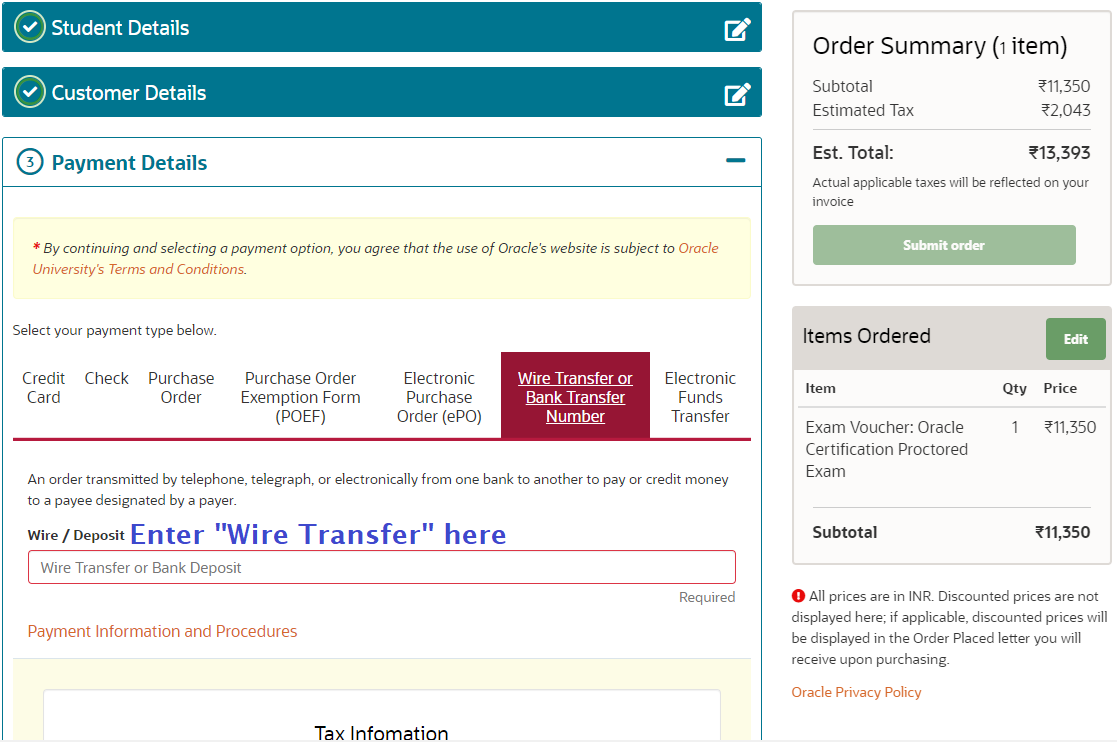Click the Estimated Tax value ₹2,043
The width and height of the screenshot is (1117, 742).
point(1066,110)
